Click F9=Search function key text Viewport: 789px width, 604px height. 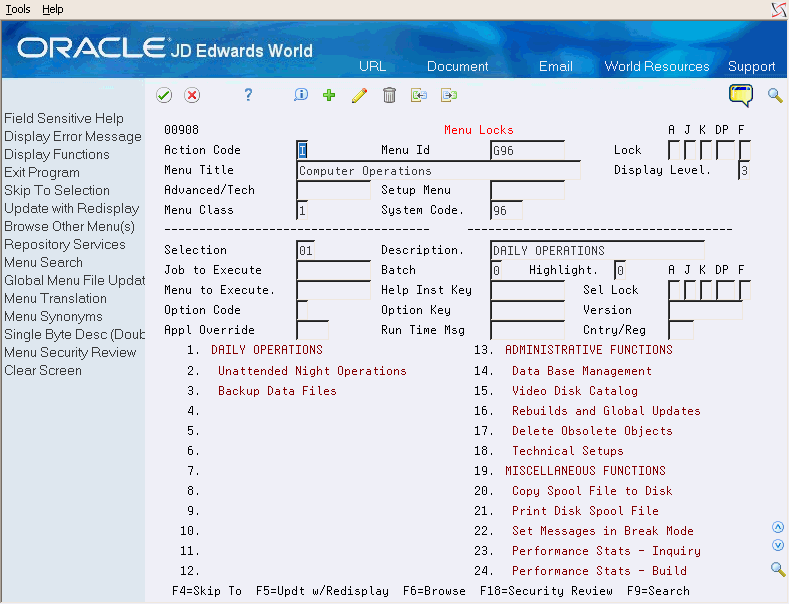[658, 591]
